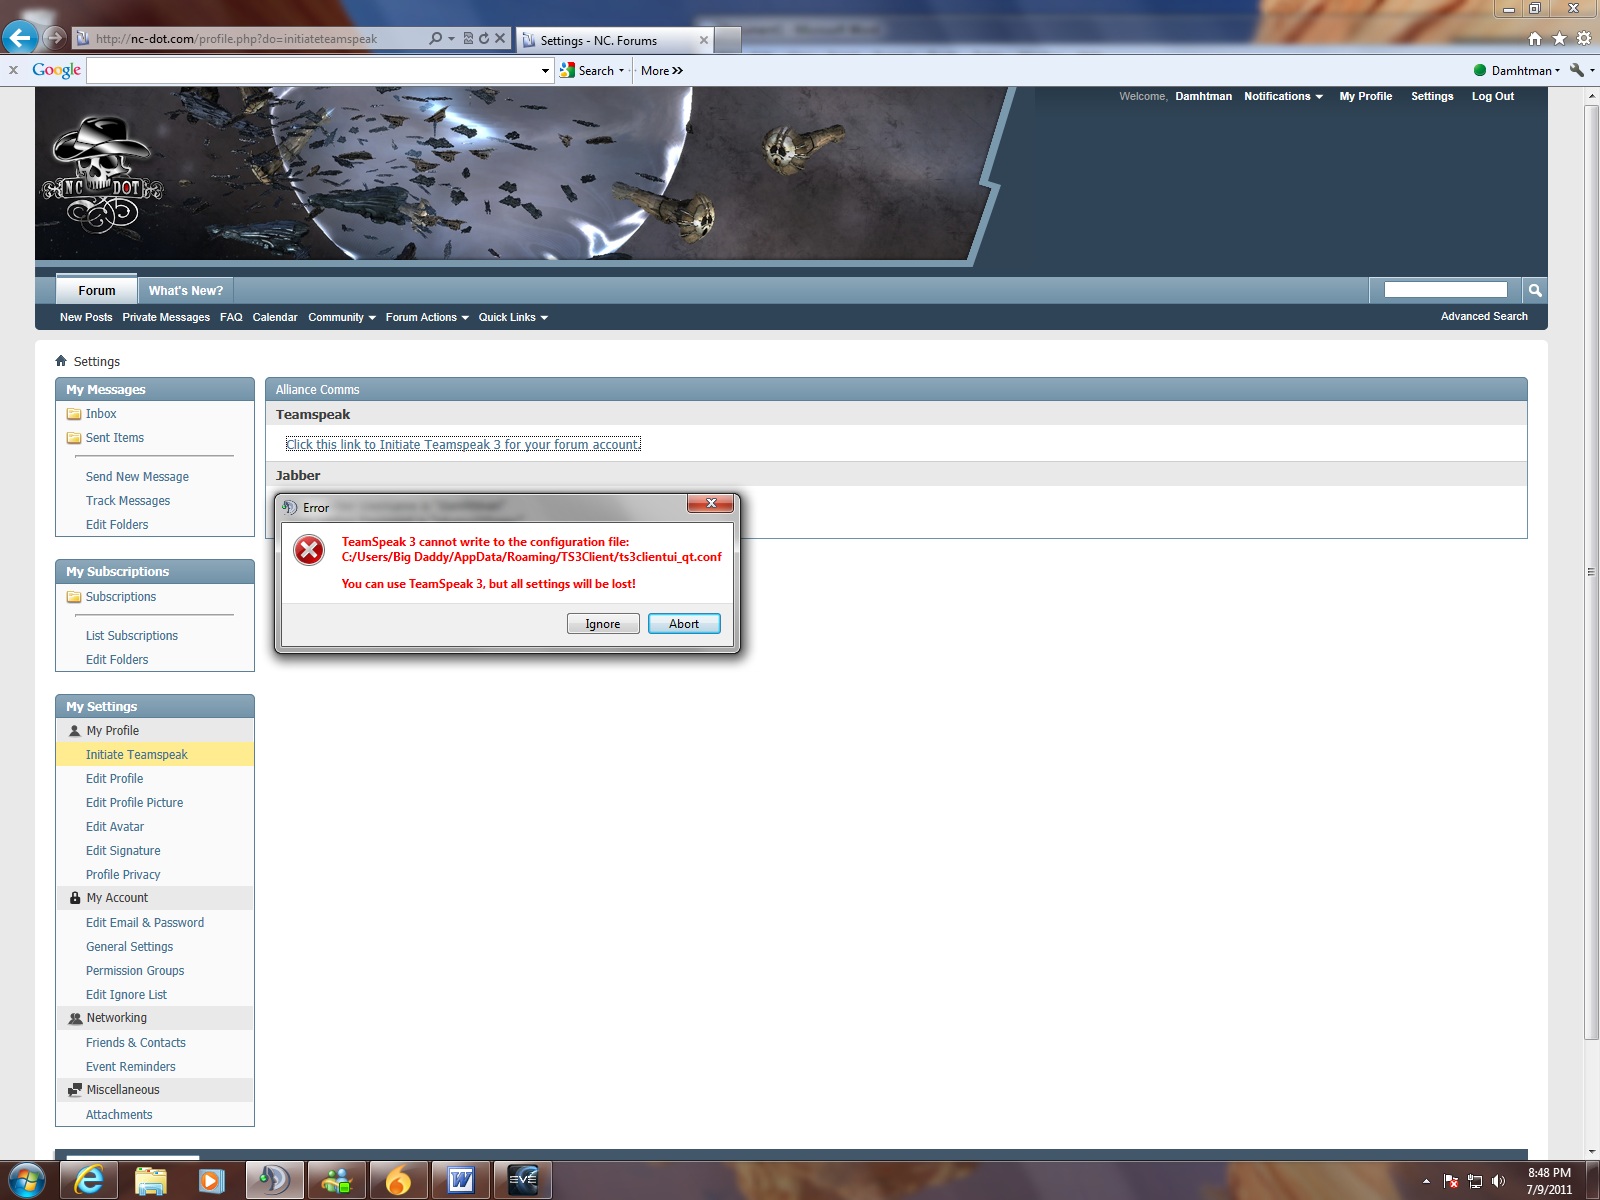
Task: Click the Google toolbar wrench settings icon
Action: (x=1577, y=70)
